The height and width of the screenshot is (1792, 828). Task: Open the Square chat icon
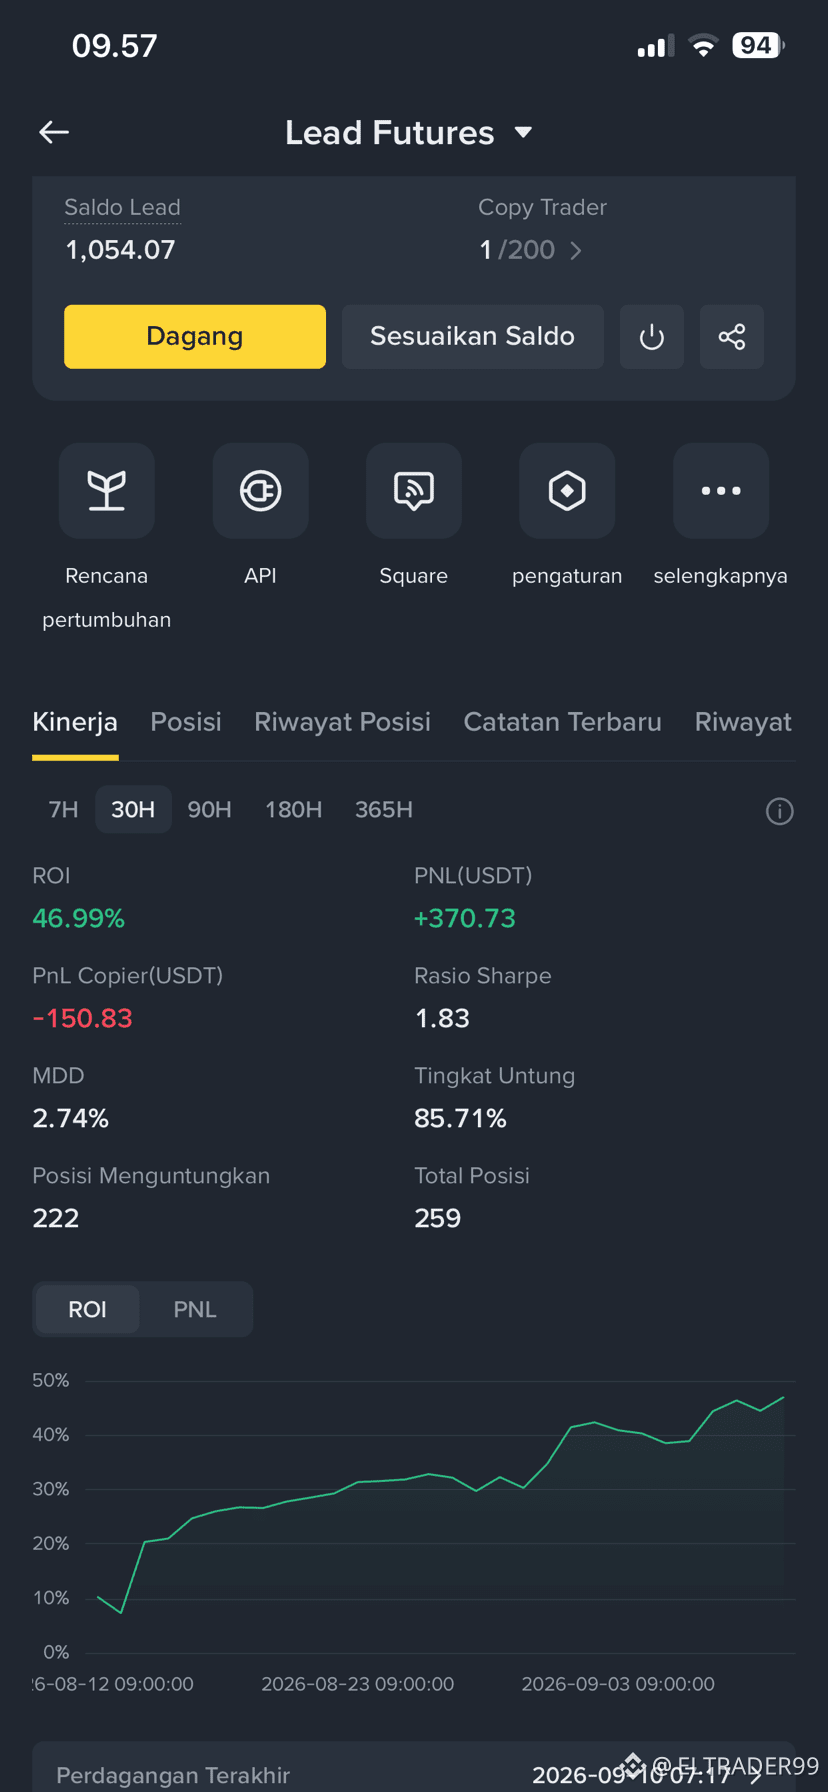coord(414,491)
